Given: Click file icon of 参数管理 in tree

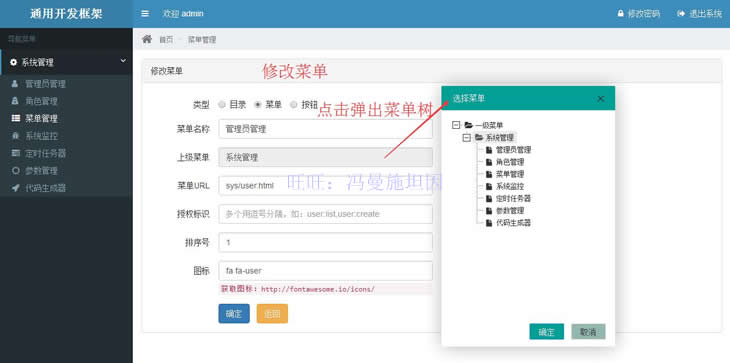Looking at the screenshot, I should tap(489, 210).
